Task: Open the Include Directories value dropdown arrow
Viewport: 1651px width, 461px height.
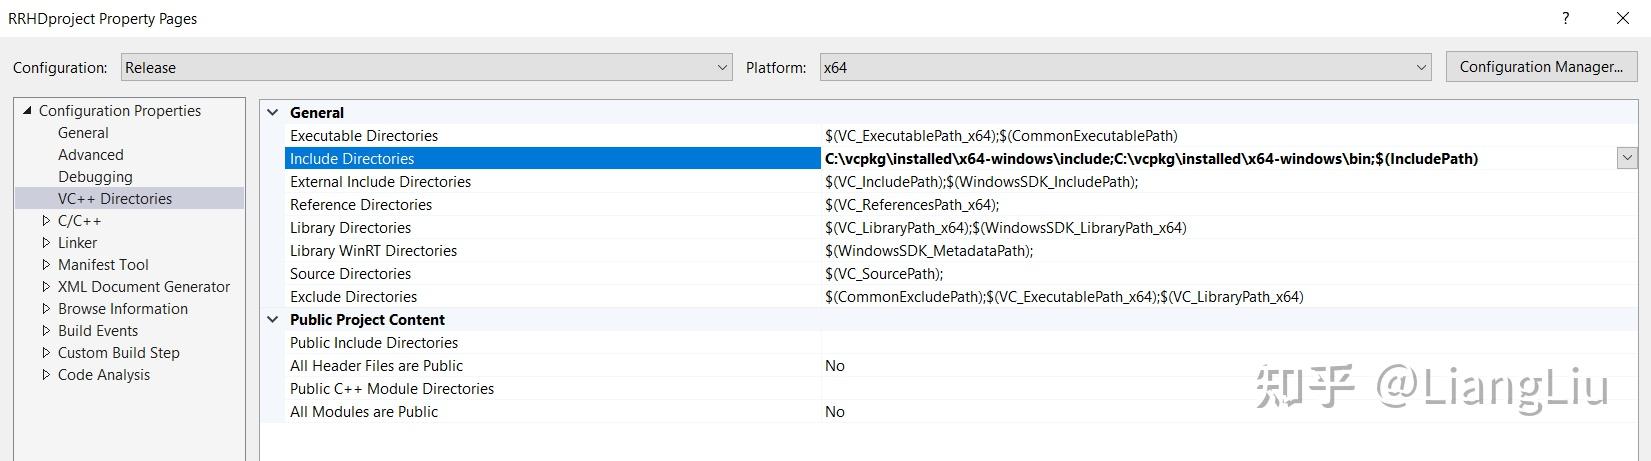Action: click(x=1627, y=158)
